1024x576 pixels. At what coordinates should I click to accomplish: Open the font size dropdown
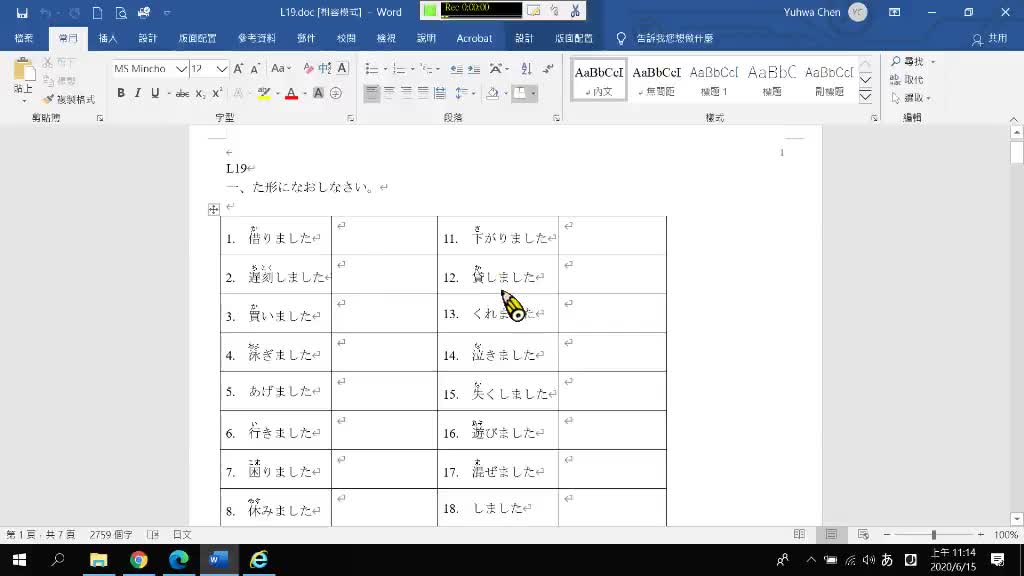pyautogui.click(x=222, y=69)
